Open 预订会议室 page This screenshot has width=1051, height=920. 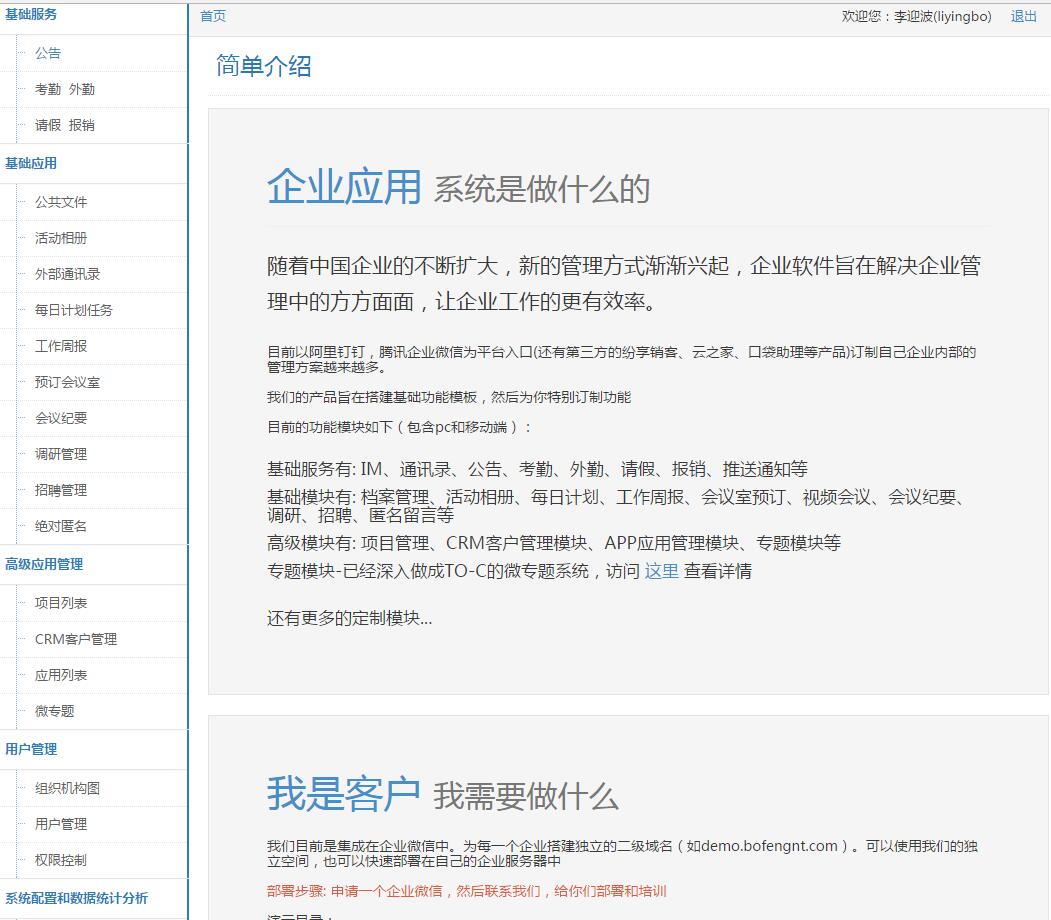click(67, 382)
